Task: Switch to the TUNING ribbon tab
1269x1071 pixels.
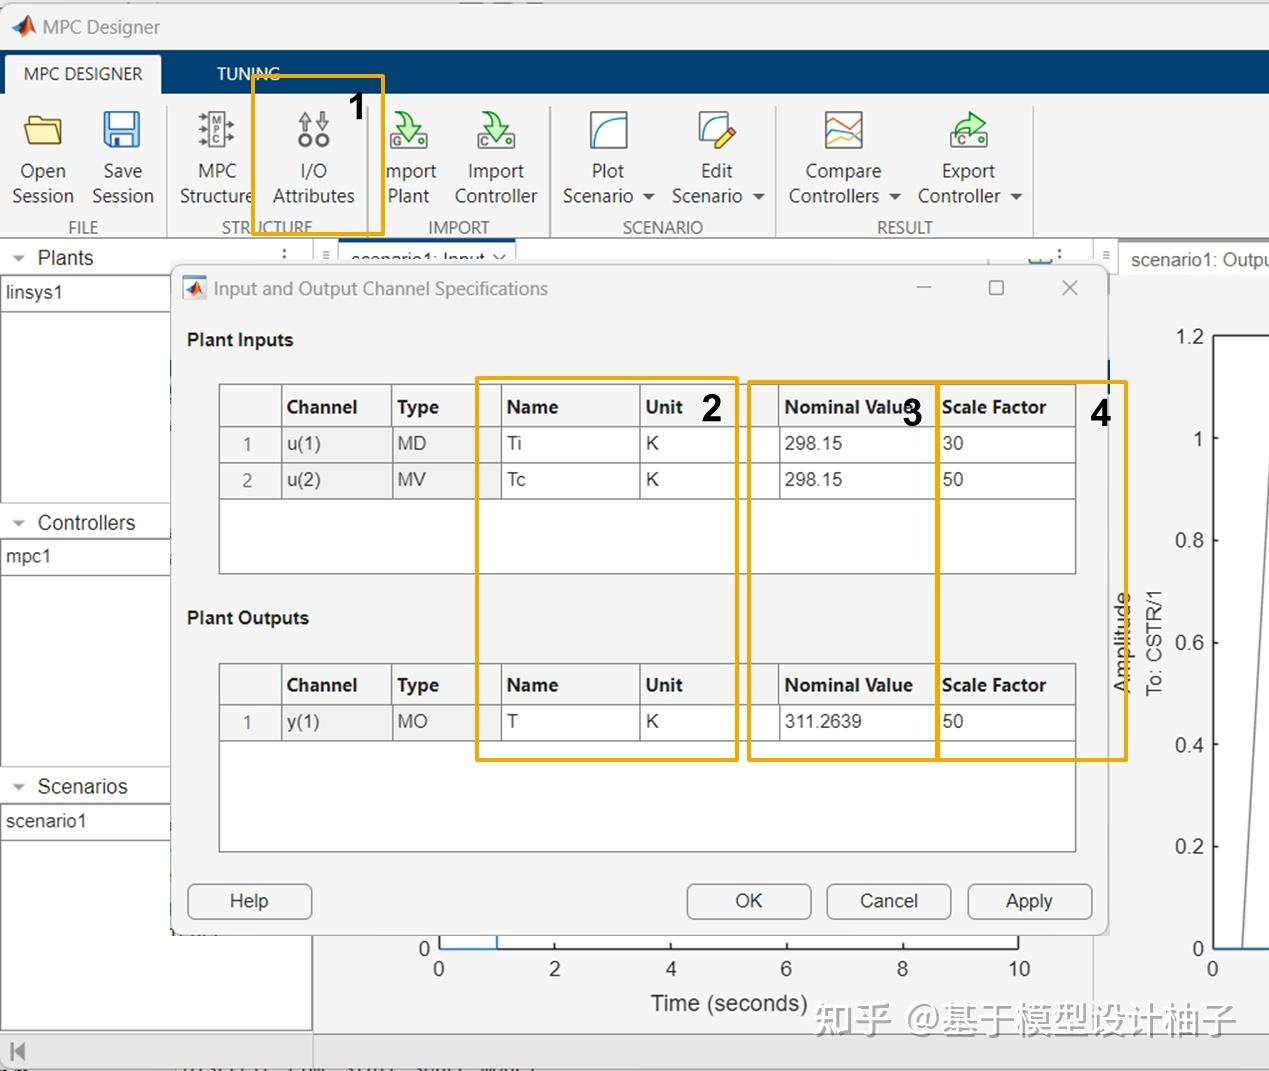Action: tap(247, 73)
